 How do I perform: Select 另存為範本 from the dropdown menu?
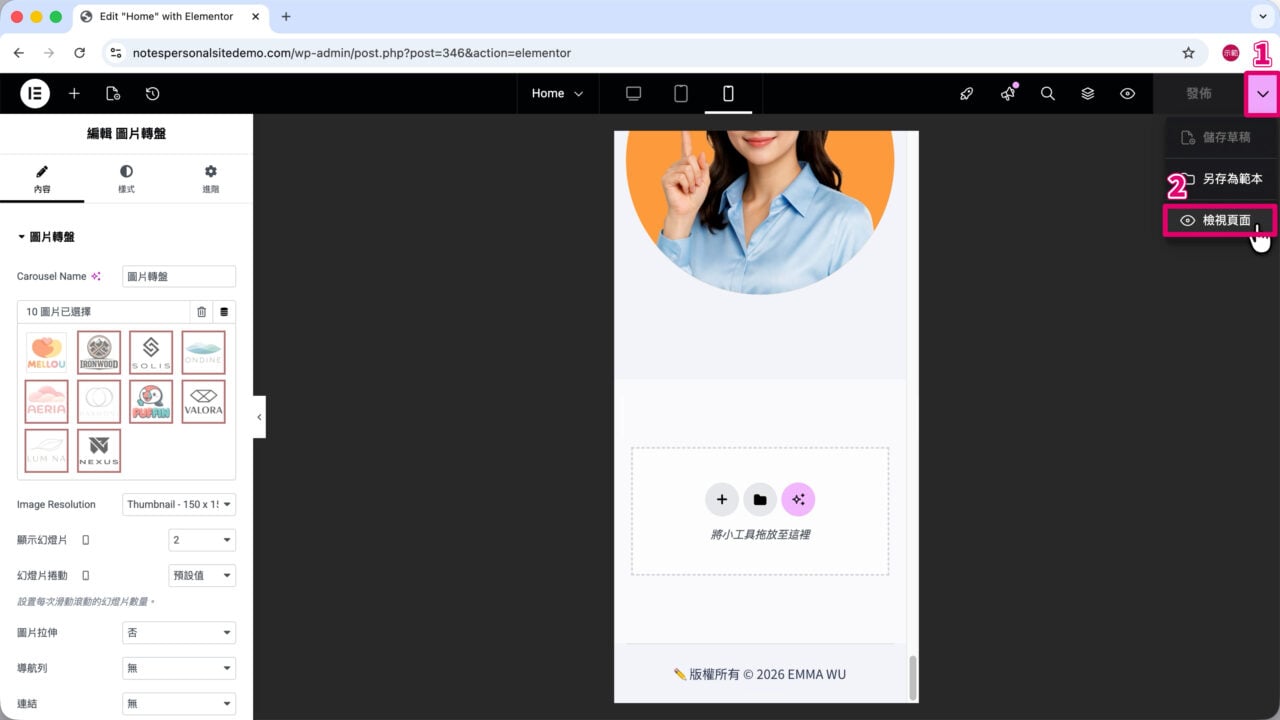click(x=1220, y=179)
